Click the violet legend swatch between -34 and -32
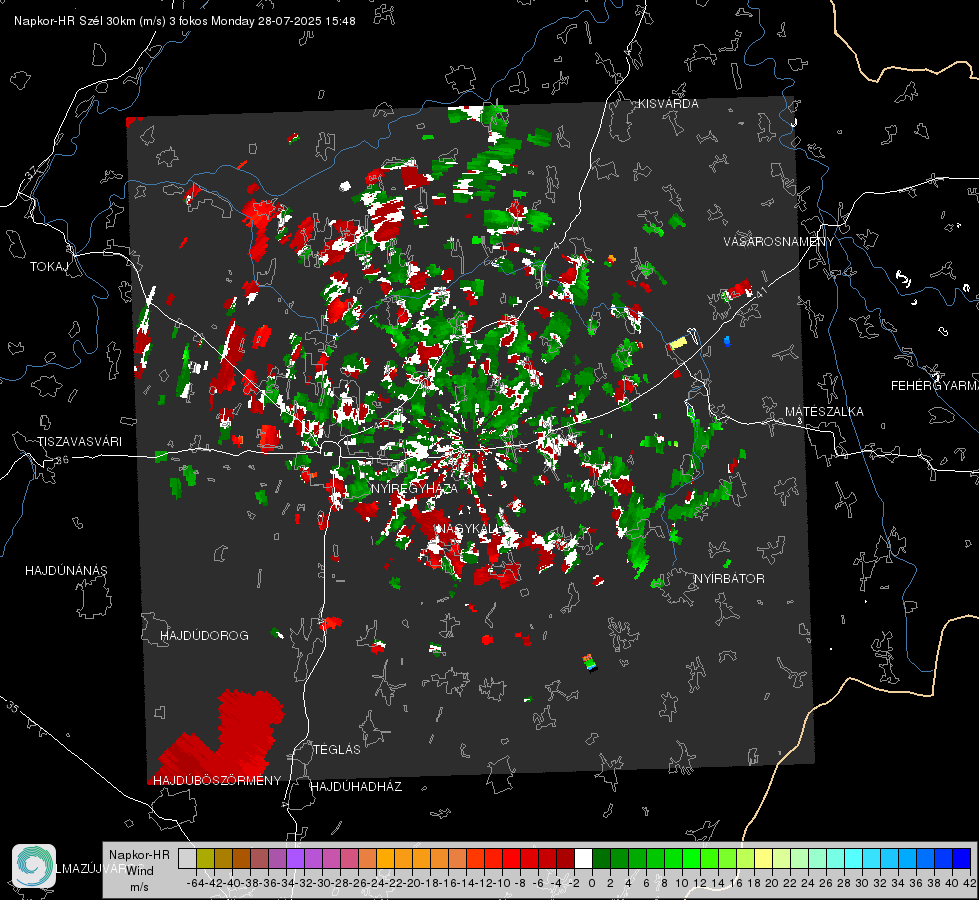 click(295, 858)
